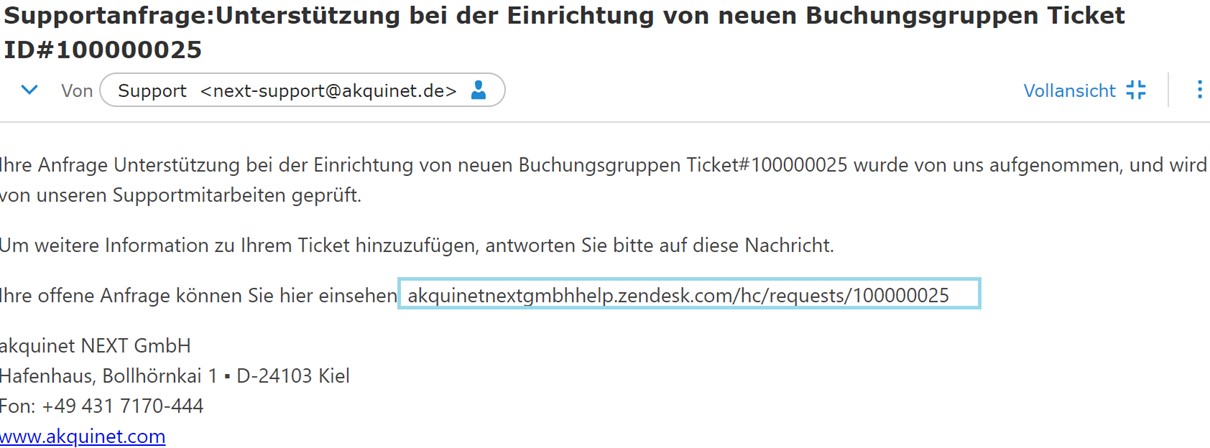
Task: Click the ID#100000025 text in subject
Action: click(103, 50)
